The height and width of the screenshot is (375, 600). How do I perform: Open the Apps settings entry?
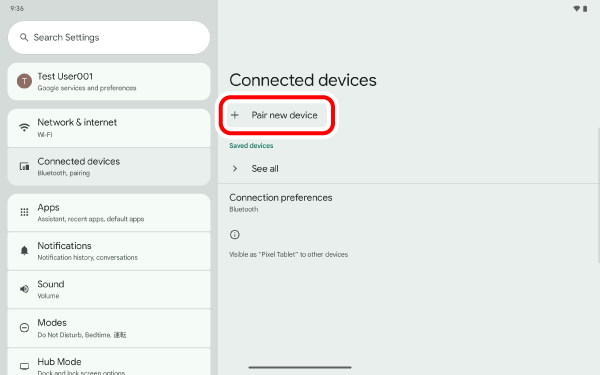(109, 212)
